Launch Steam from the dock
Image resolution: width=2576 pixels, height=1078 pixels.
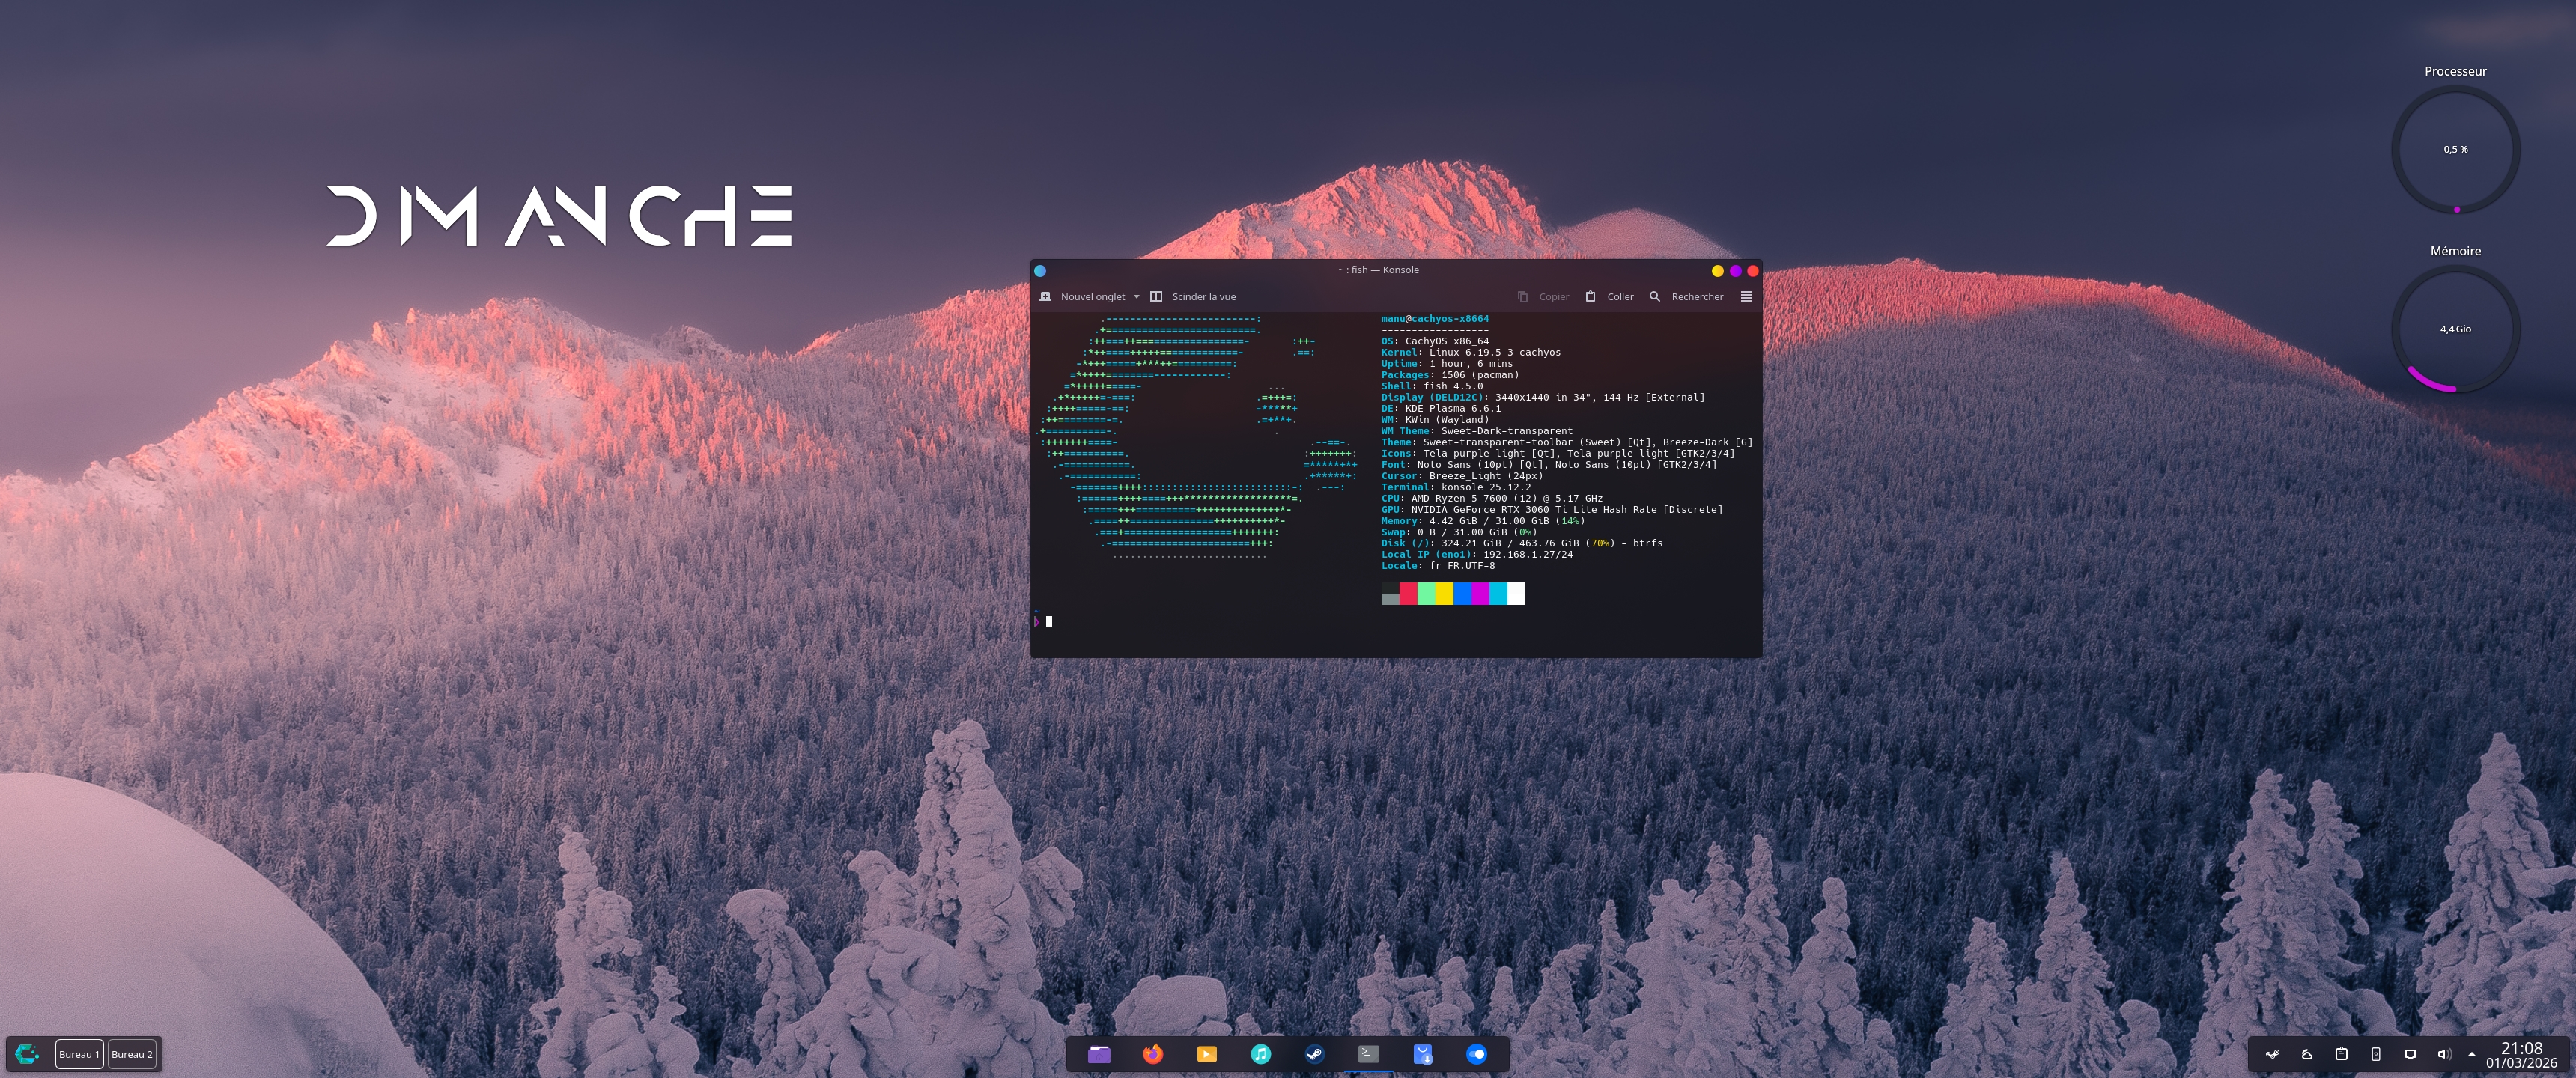pyautogui.click(x=1315, y=1054)
